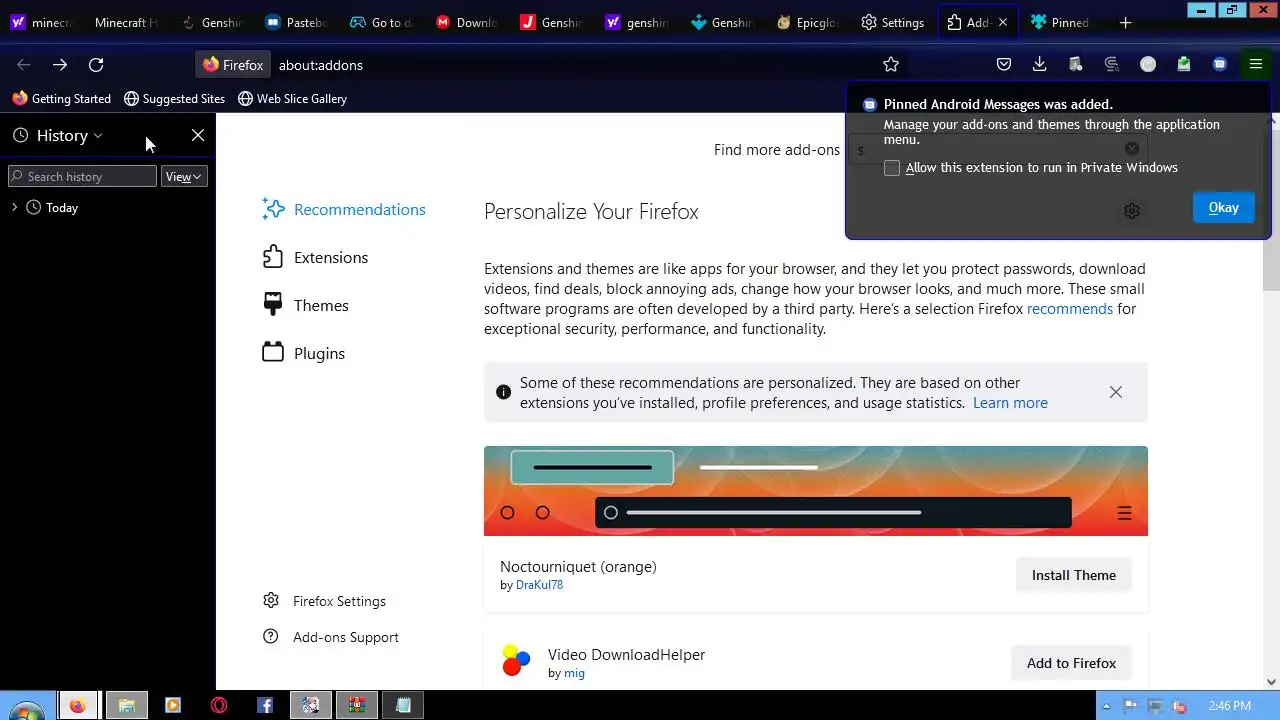Switch to the Settings browser tab
1280x720 pixels.
click(893, 22)
